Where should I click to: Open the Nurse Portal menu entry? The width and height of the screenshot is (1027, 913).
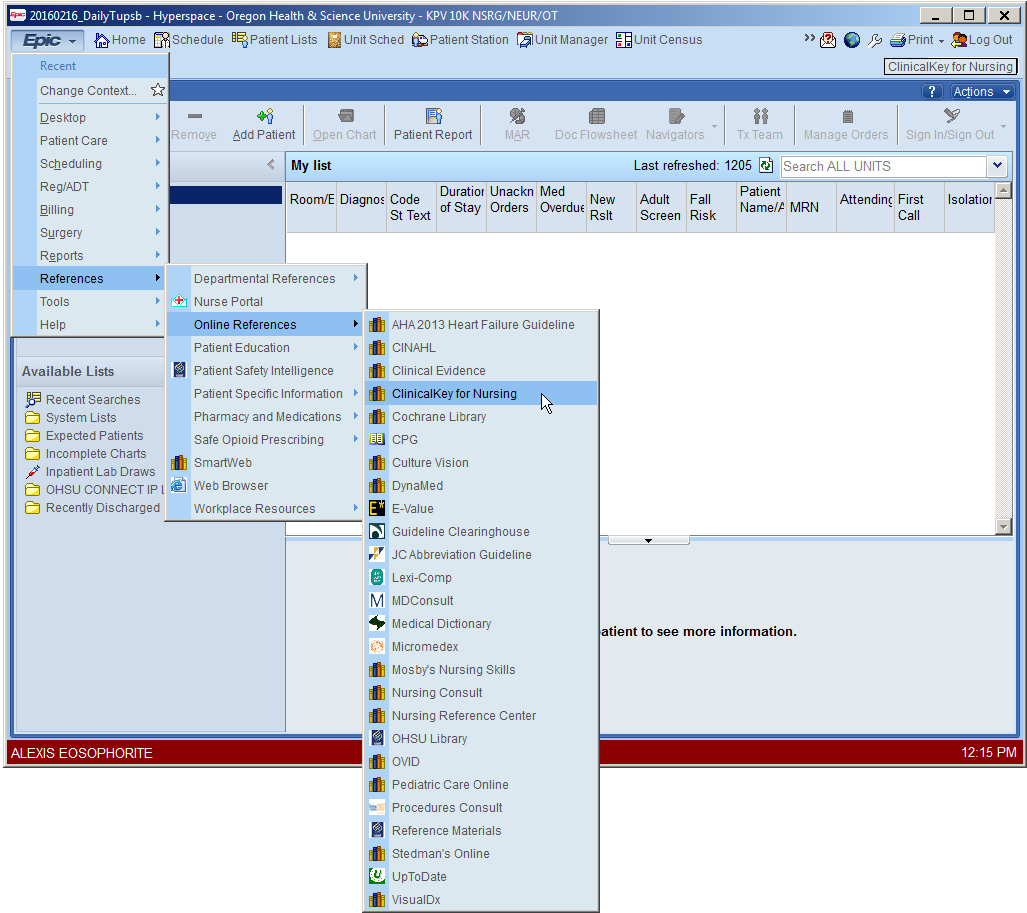pos(265,301)
